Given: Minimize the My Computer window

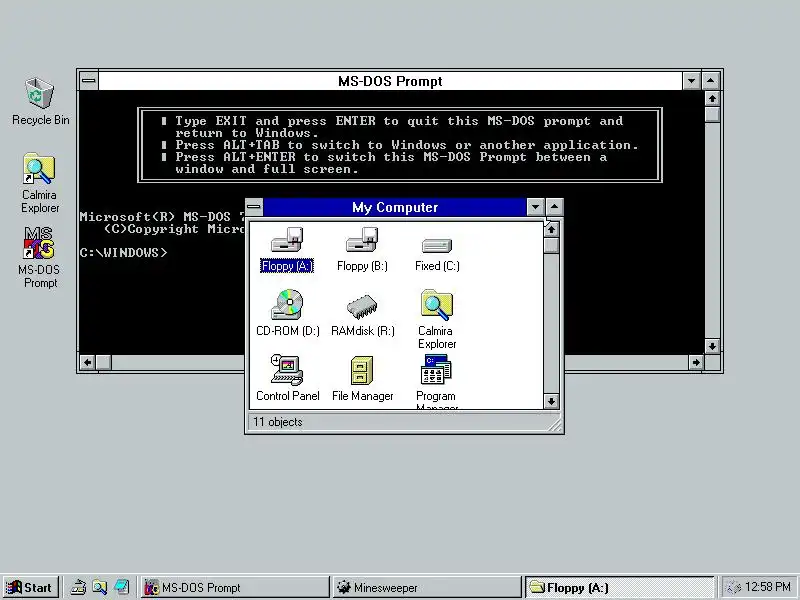Looking at the screenshot, I should click(x=535, y=207).
